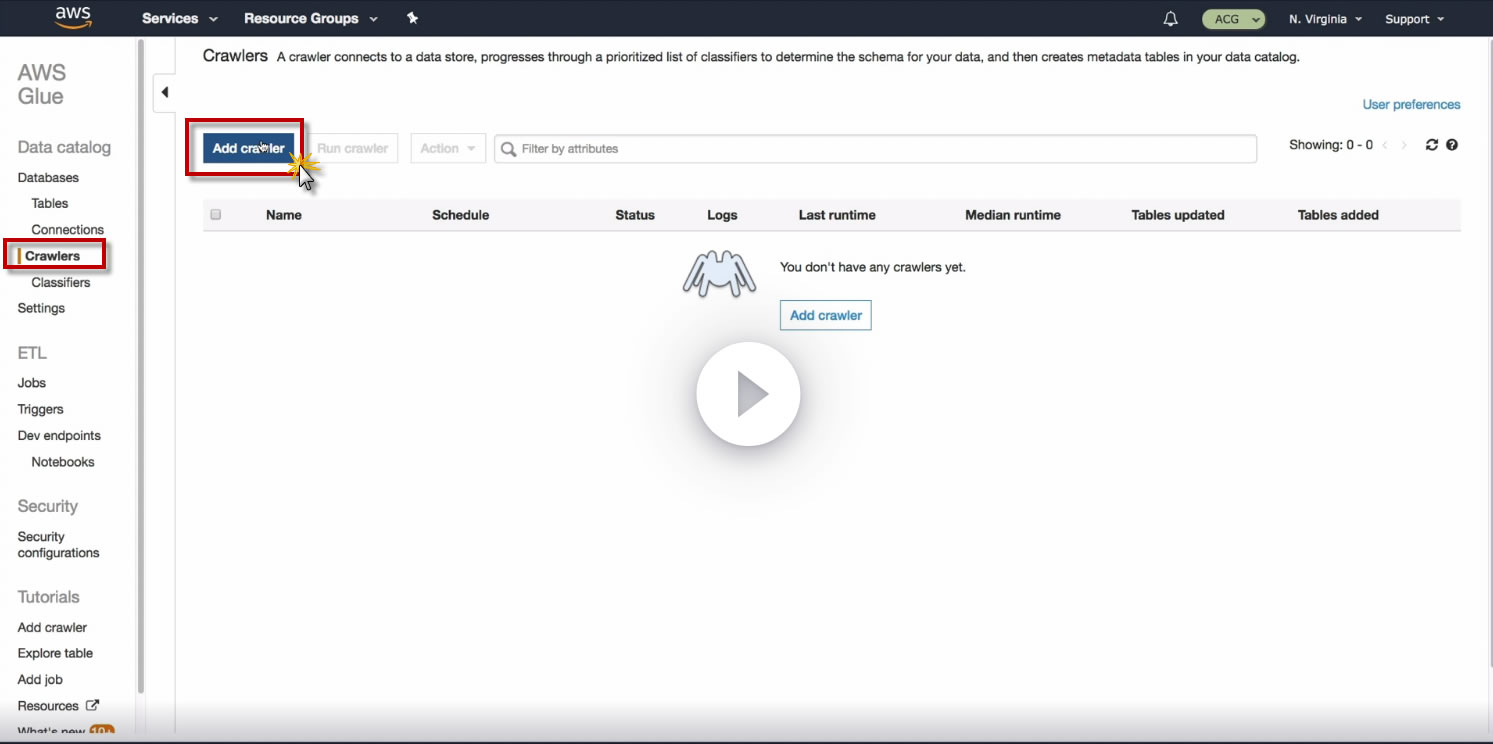Open the Services dropdown menu

[x=180, y=19]
